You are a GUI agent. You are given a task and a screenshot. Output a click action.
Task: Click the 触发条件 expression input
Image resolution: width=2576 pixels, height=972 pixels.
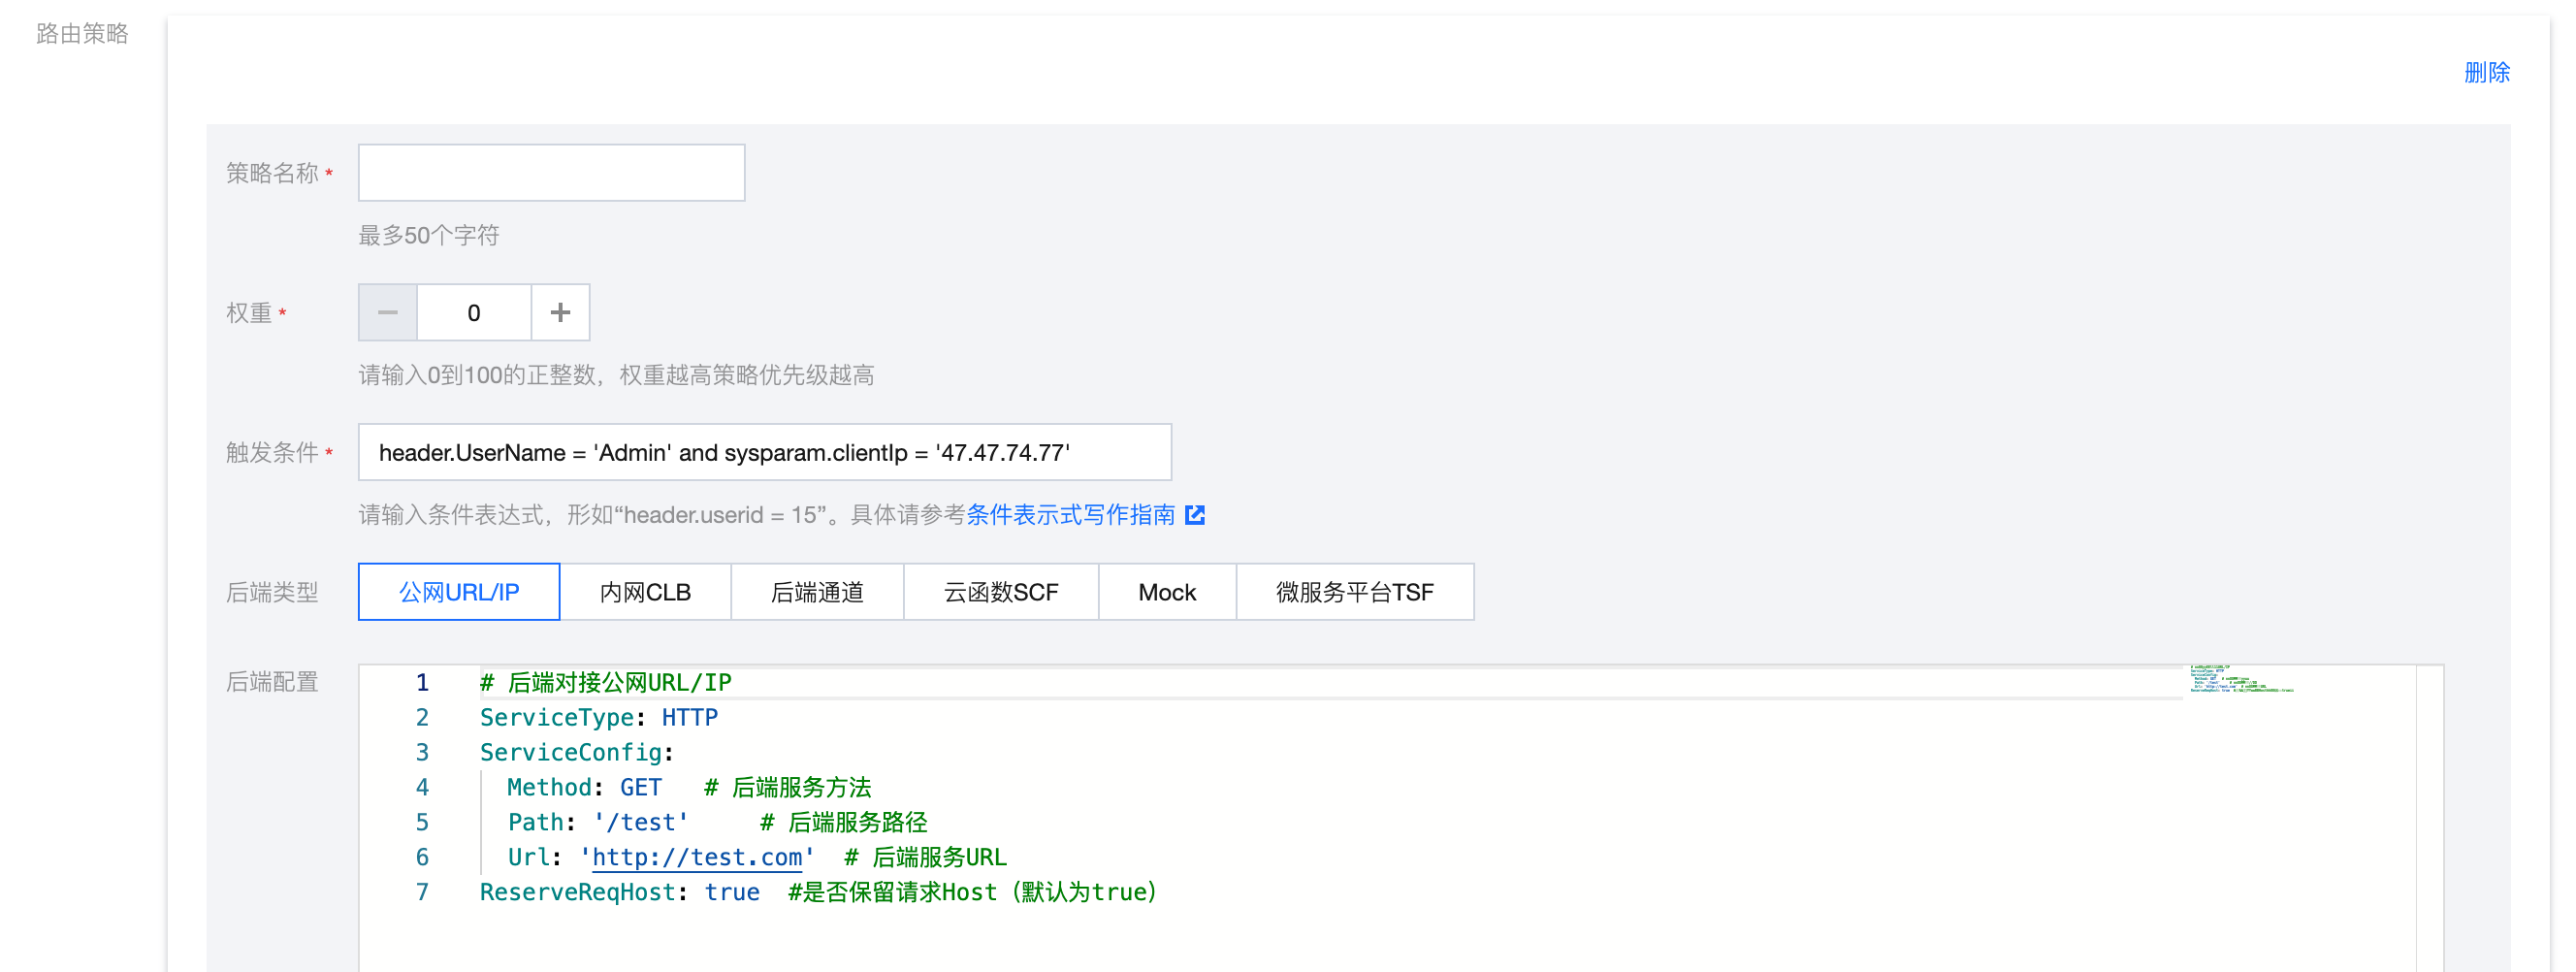pyautogui.click(x=765, y=453)
